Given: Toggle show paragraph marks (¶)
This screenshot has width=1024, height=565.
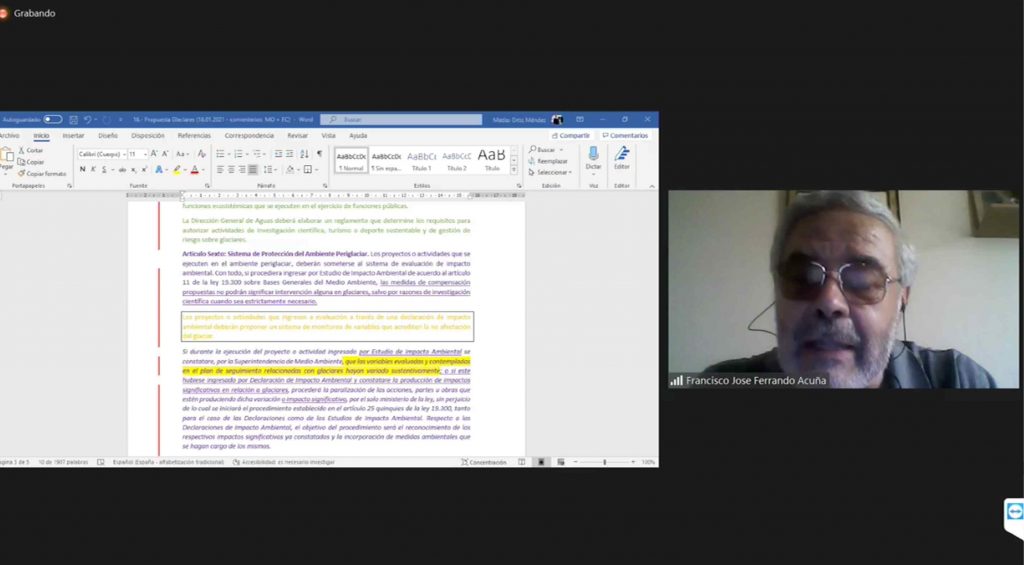Looking at the screenshot, I should click(319, 154).
